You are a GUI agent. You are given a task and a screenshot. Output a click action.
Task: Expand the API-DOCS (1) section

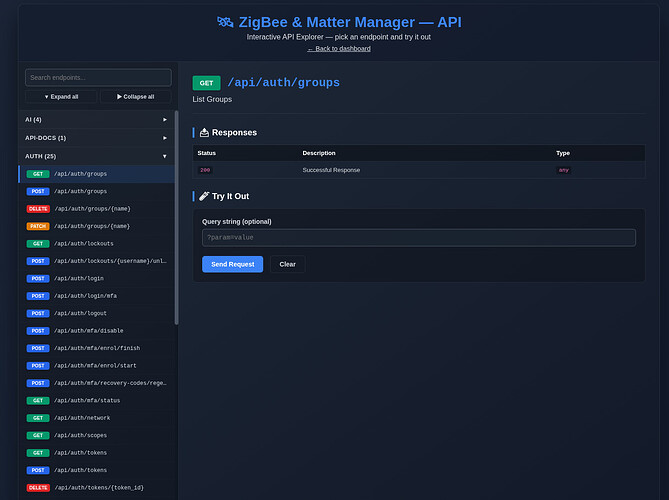(x=96, y=138)
